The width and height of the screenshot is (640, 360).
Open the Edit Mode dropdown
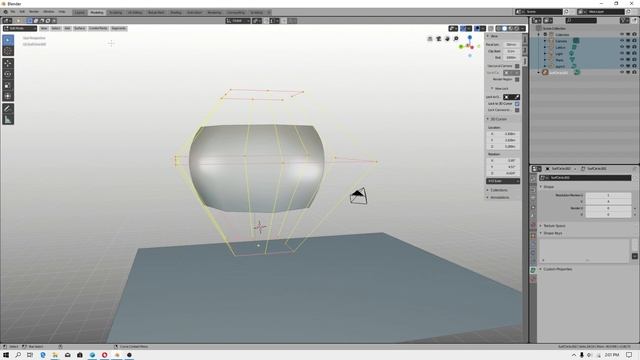[20, 29]
